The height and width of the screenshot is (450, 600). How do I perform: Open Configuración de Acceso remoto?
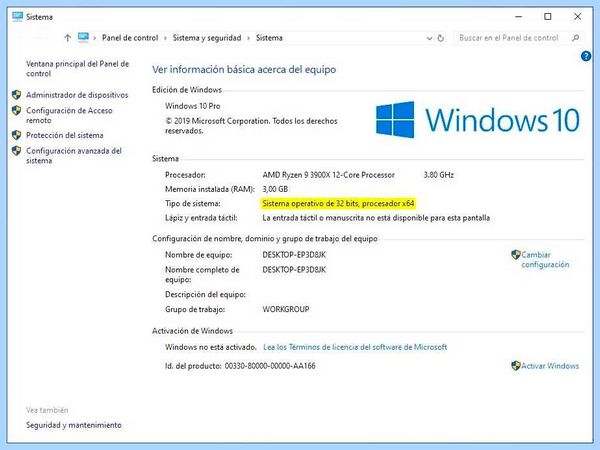pos(69,115)
